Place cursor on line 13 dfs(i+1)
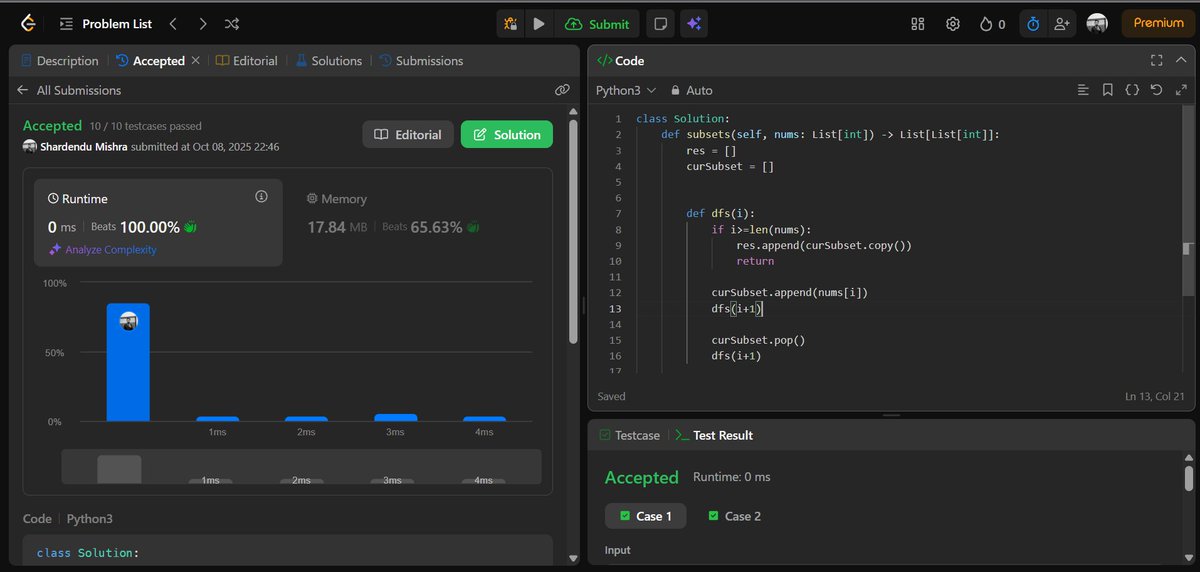 (x=737, y=309)
